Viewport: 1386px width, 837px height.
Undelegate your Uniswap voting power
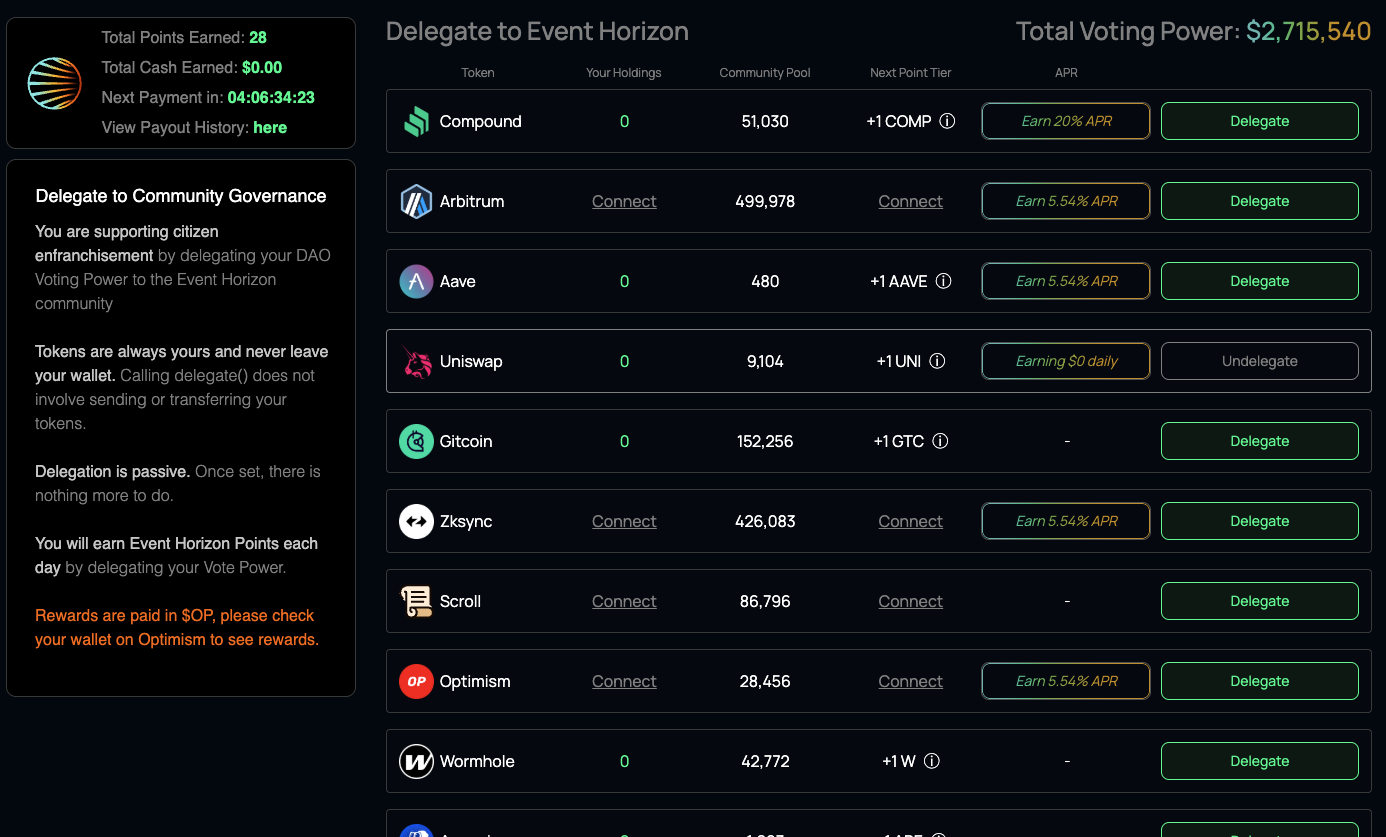[1259, 361]
